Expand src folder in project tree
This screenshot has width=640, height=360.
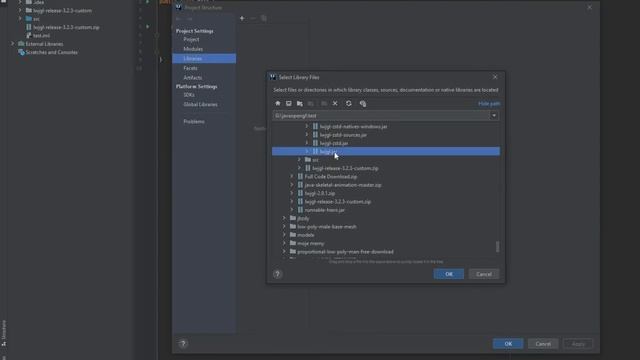pyautogui.click(x=20, y=19)
